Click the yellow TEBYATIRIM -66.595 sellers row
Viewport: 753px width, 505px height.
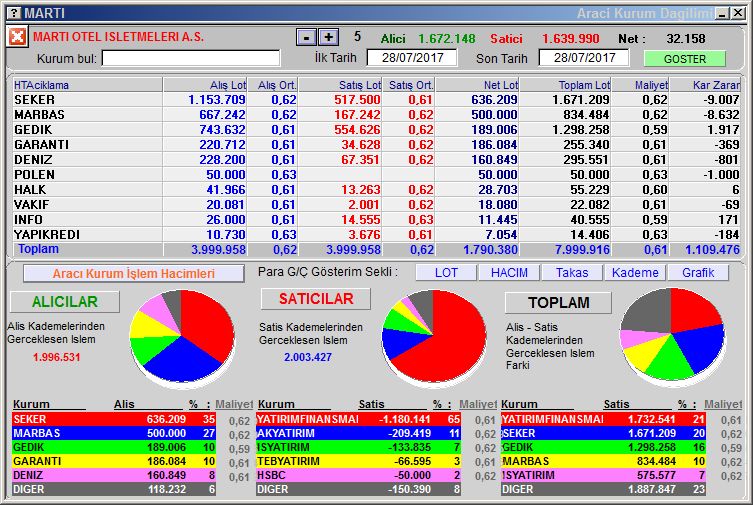[358, 461]
